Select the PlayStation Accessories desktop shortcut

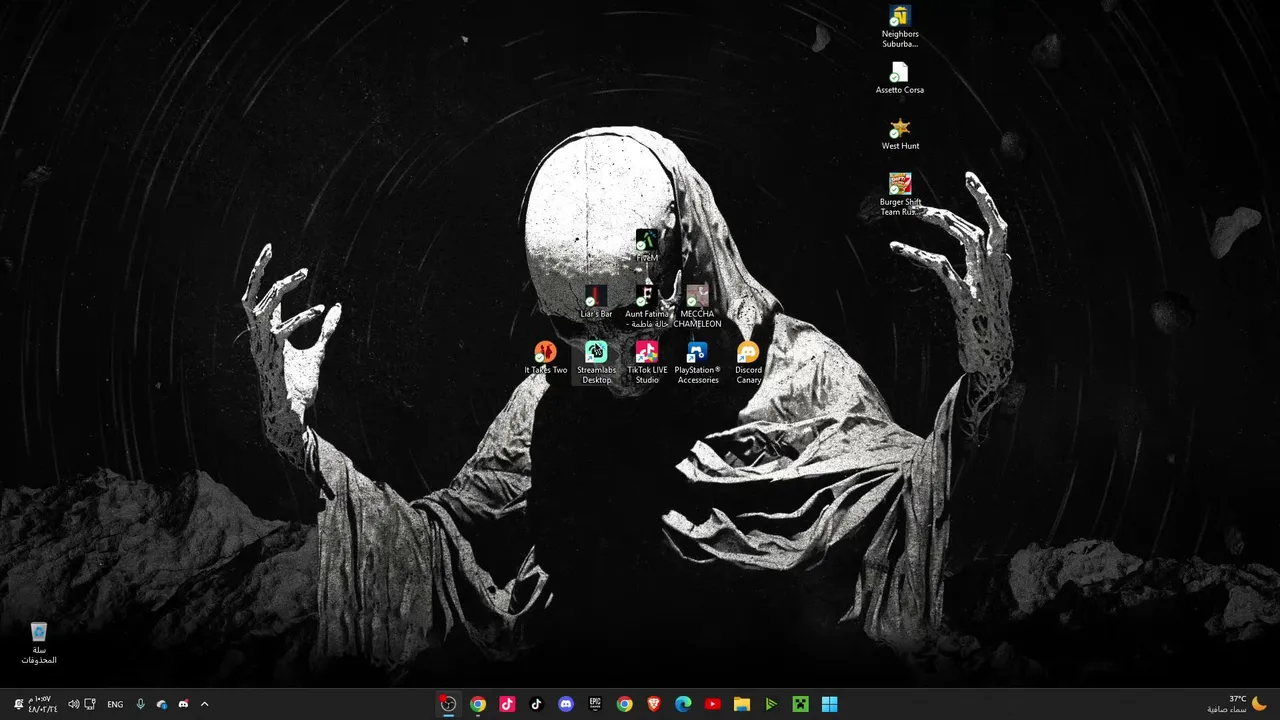coord(697,363)
